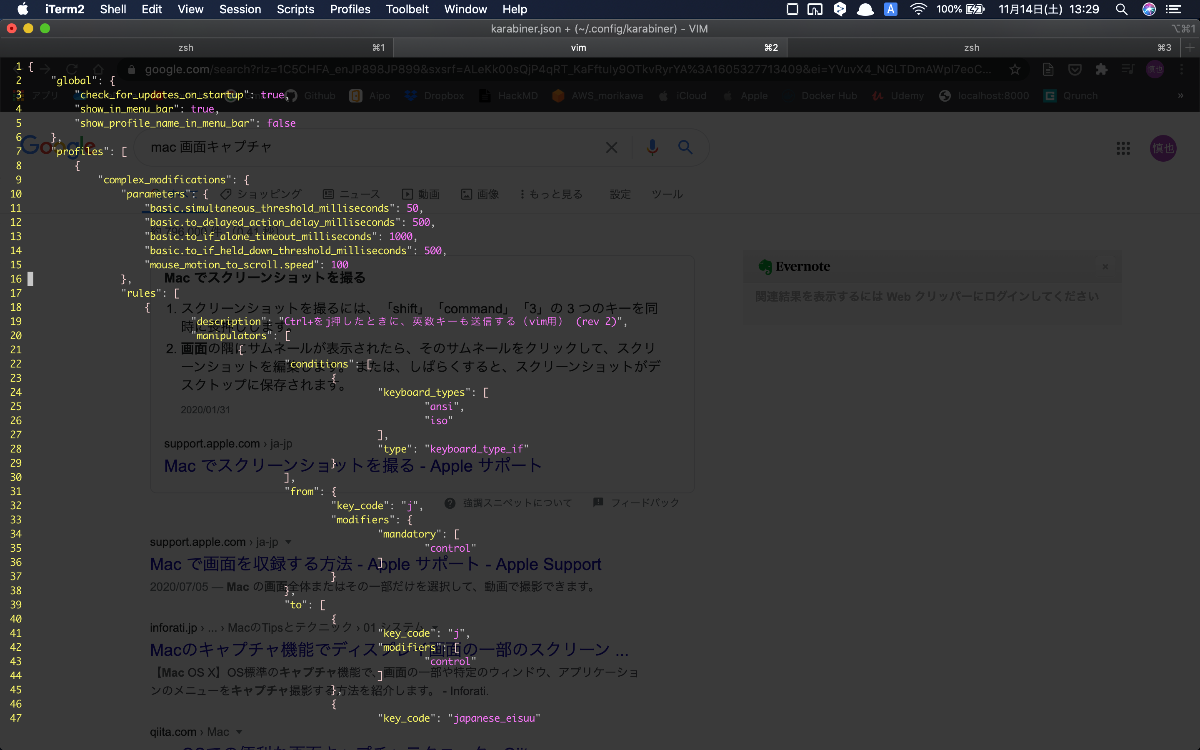The height and width of the screenshot is (750, 1200).
Task: Open the iTerm2 application menu
Action: pyautogui.click(x=65, y=9)
